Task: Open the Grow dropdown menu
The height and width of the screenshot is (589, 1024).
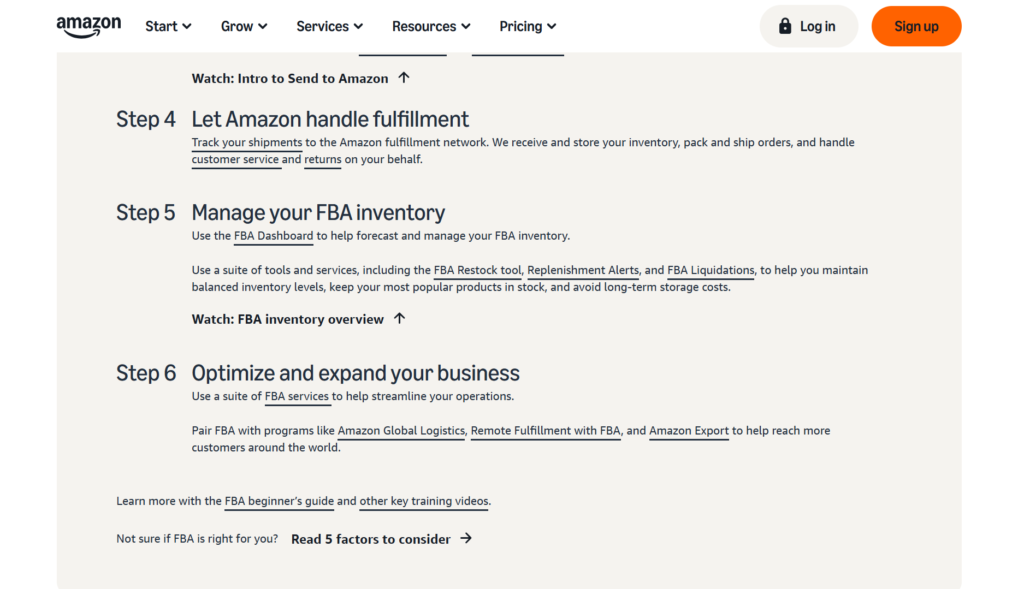Action: 244,27
